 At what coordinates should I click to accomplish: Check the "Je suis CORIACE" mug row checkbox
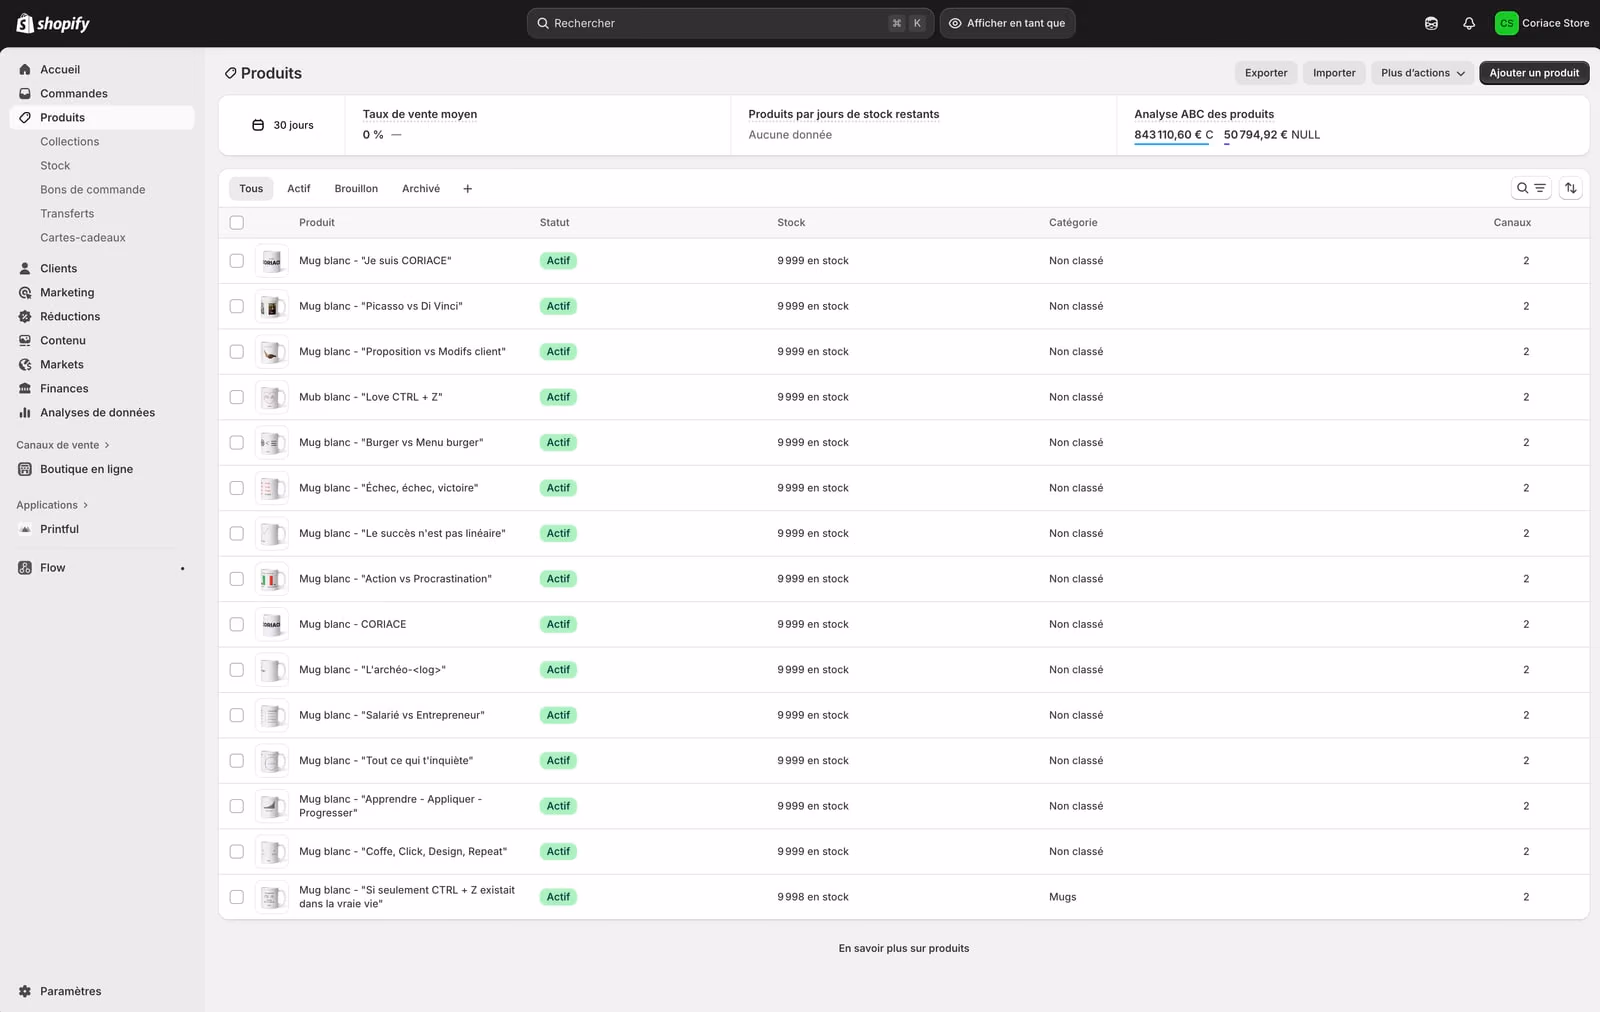(x=237, y=261)
